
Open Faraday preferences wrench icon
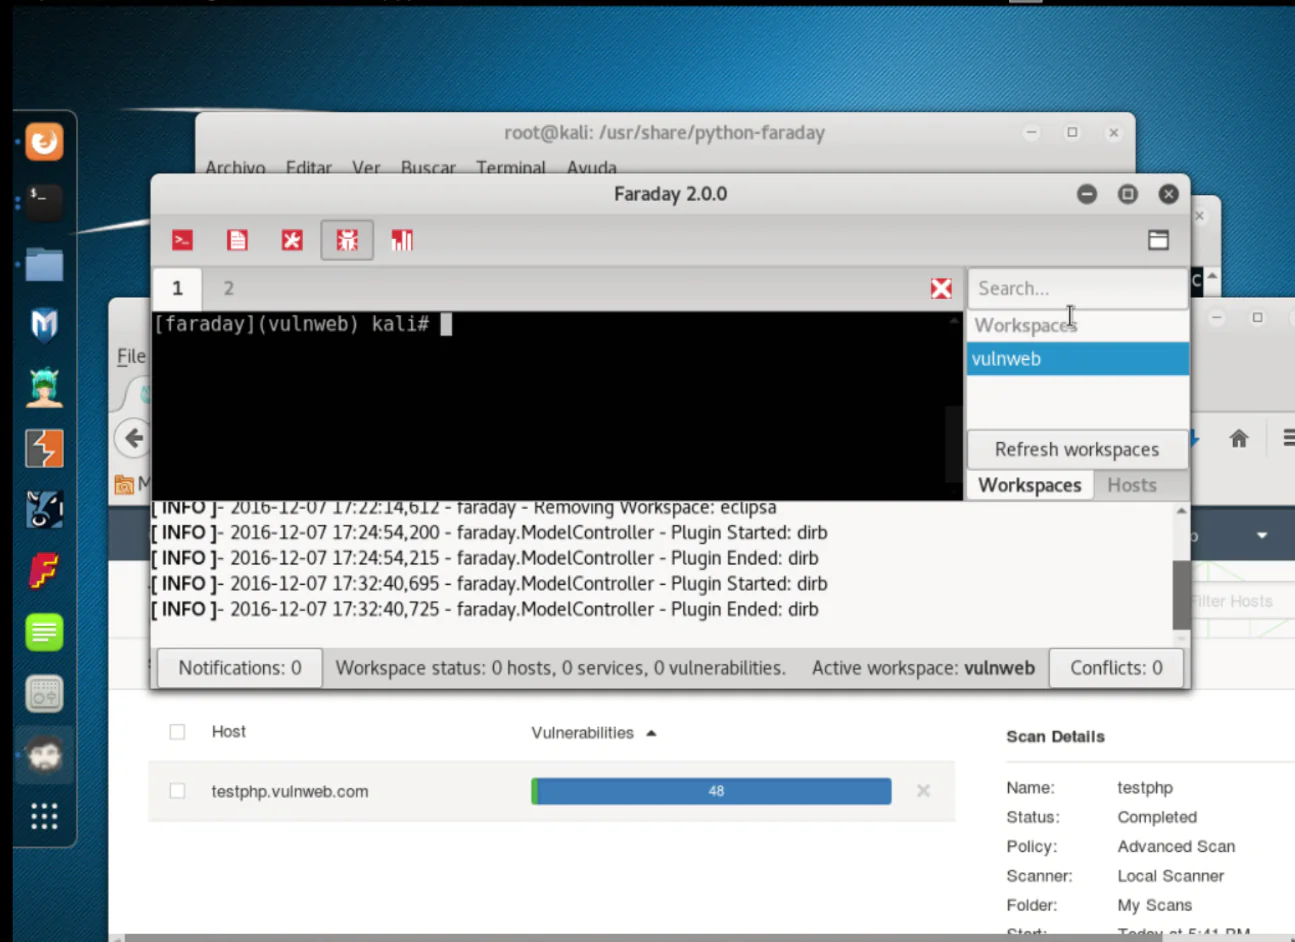point(292,240)
